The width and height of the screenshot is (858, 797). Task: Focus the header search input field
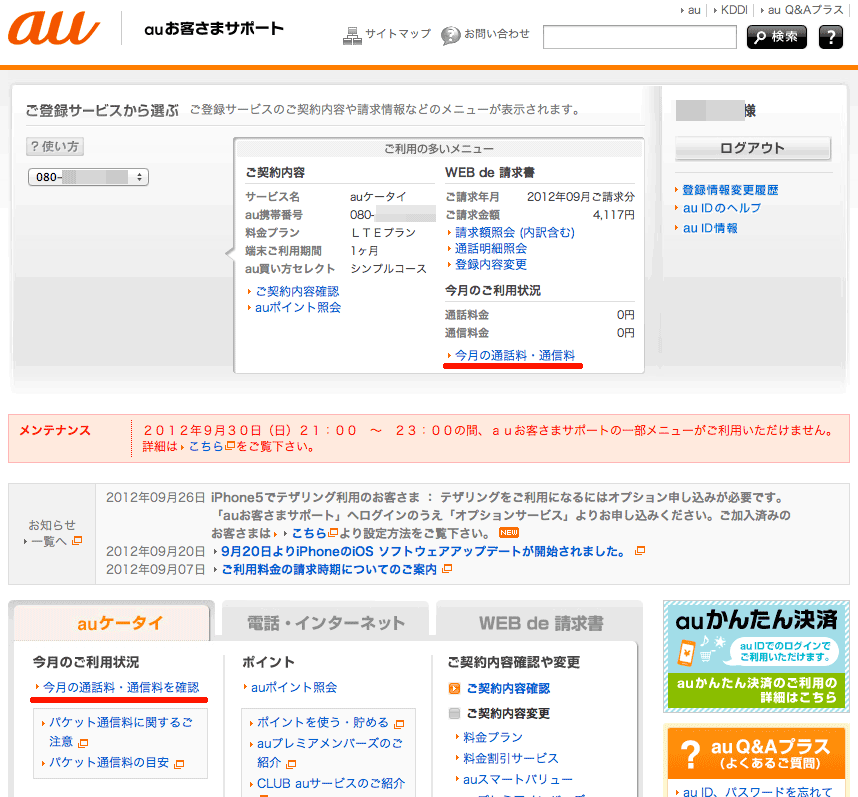coord(639,37)
